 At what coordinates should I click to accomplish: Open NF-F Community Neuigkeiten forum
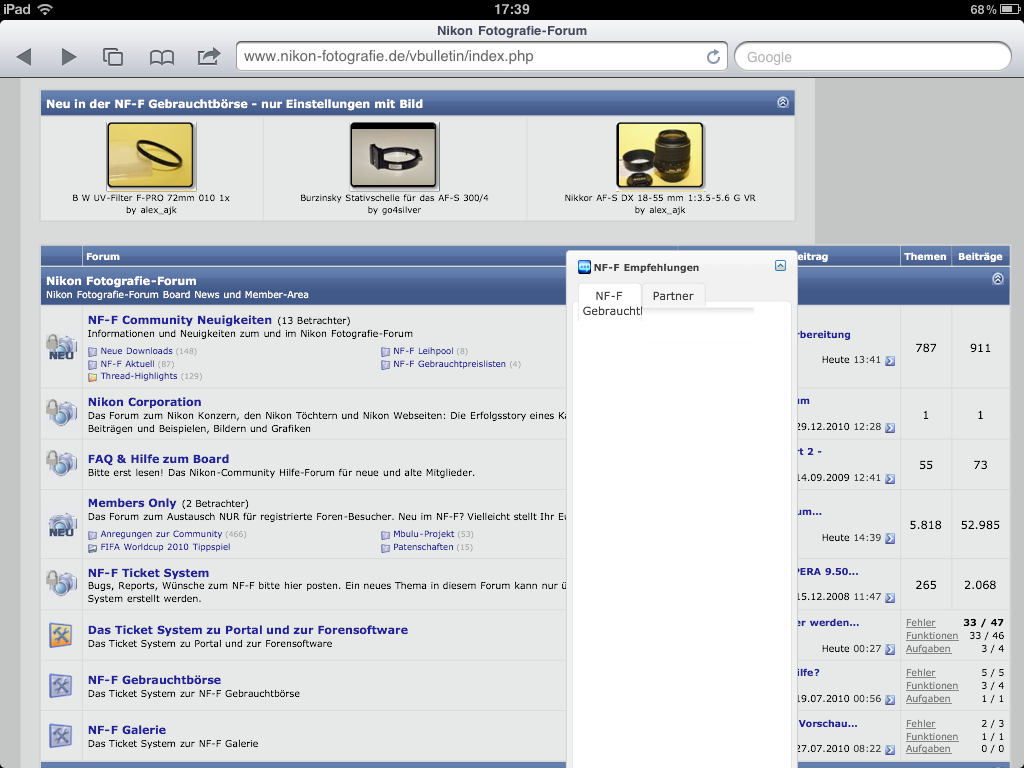(180, 320)
